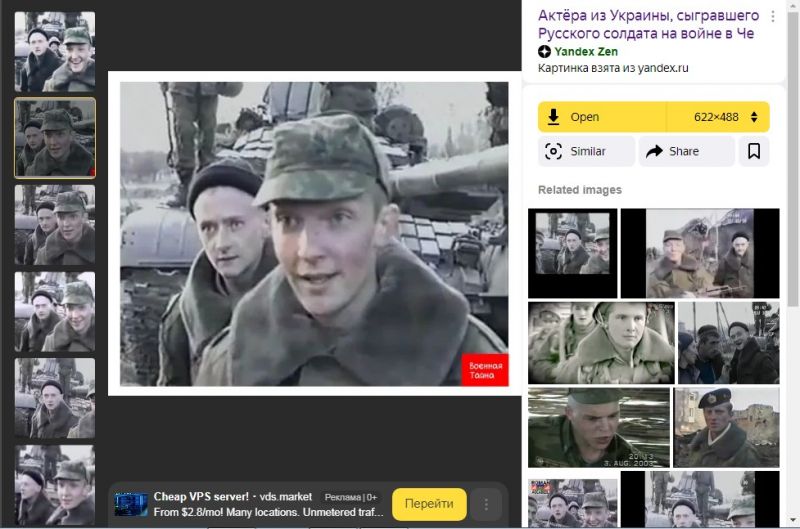Open related black-and-white soldier close-up image
Image resolution: width=800 pixels, height=529 pixels.
(x=601, y=343)
